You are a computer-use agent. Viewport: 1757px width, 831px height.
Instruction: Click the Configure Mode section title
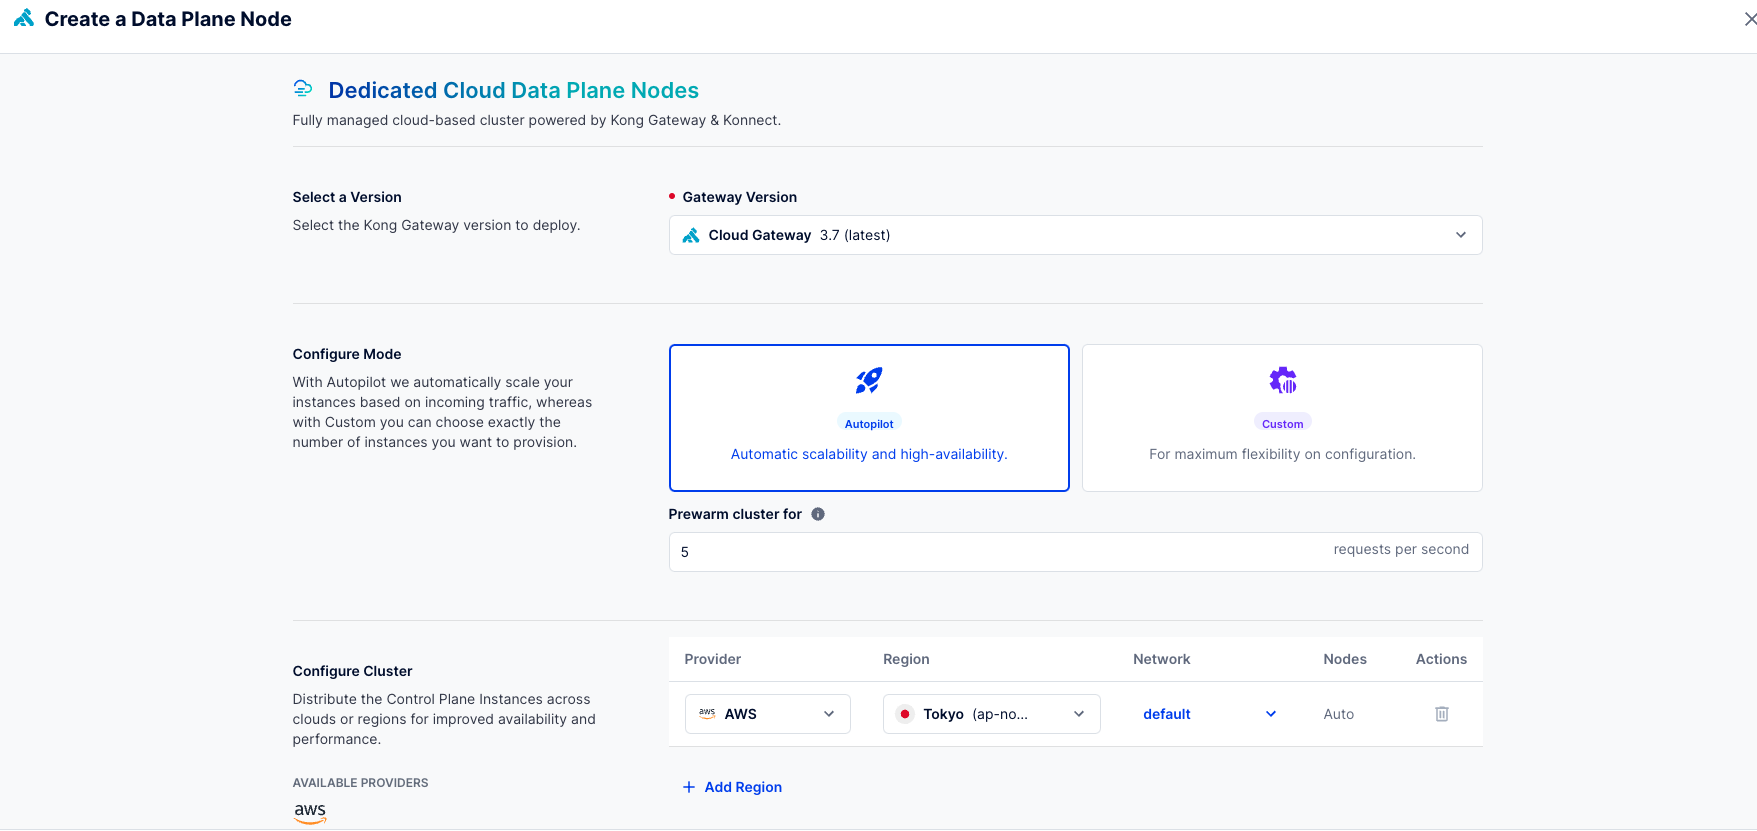tap(347, 354)
